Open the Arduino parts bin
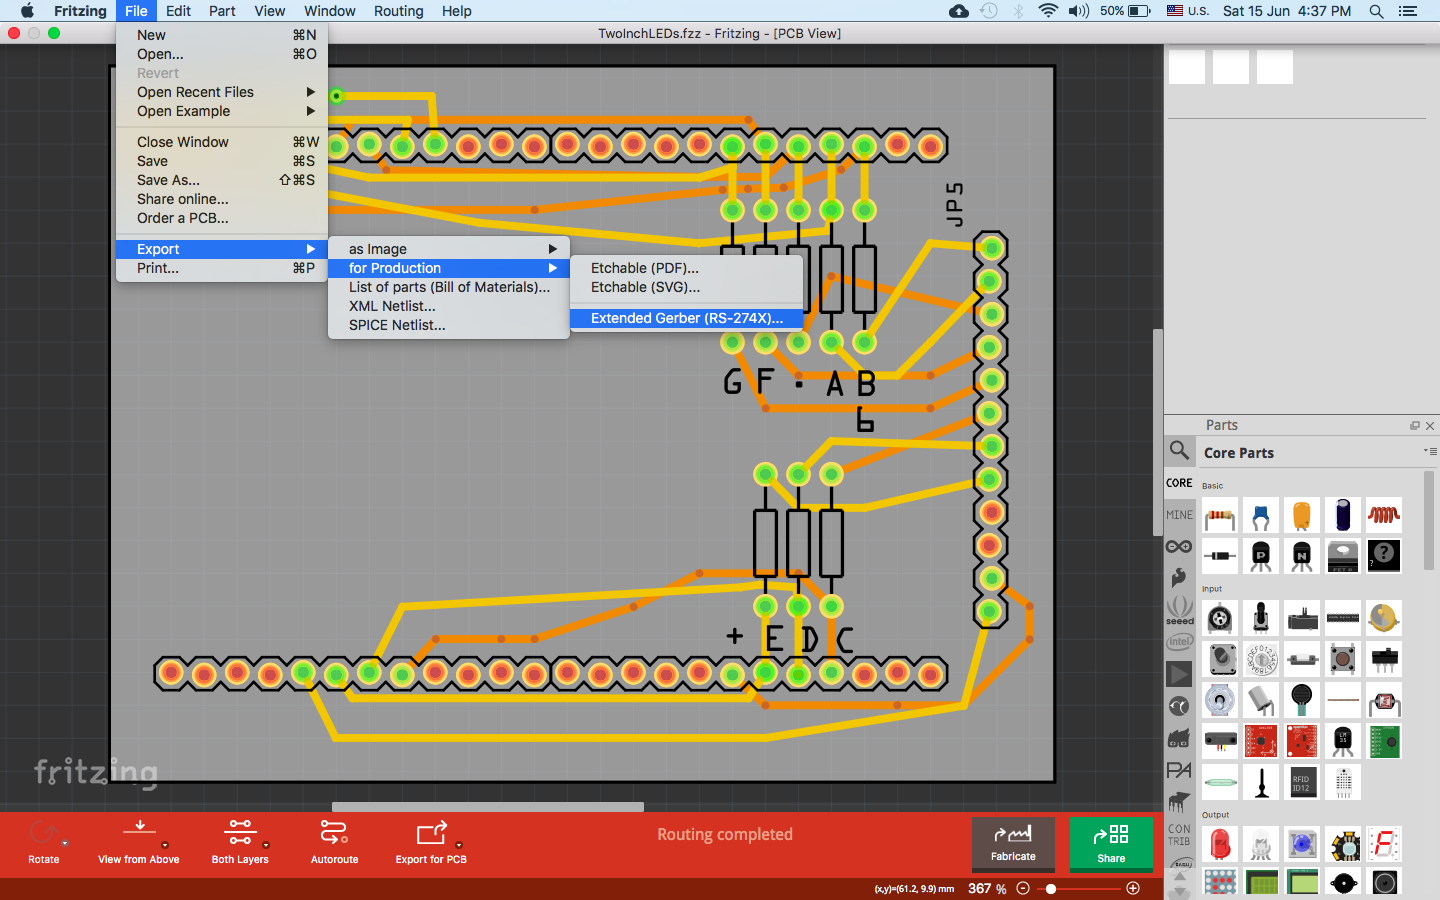This screenshot has height=900, width=1440. (1179, 546)
